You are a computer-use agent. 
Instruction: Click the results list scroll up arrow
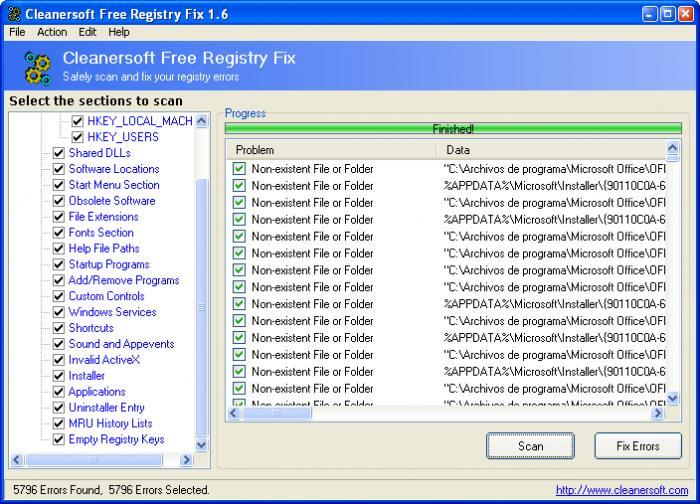point(673,147)
